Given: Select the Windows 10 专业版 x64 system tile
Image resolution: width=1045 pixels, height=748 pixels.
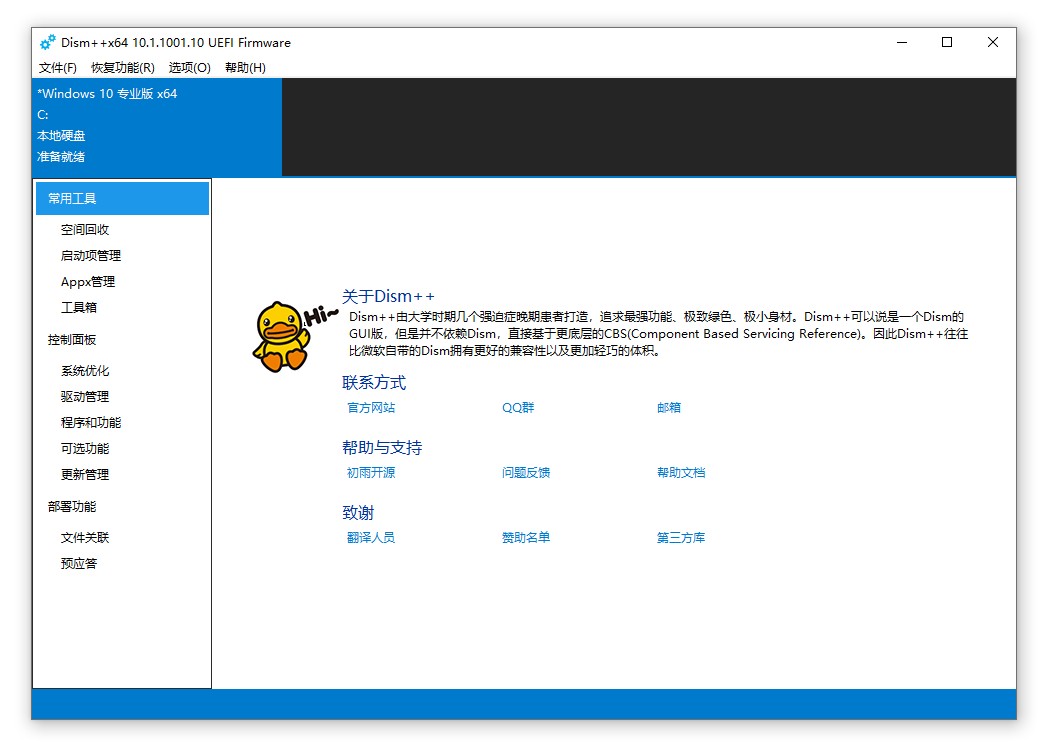Looking at the screenshot, I should click(x=157, y=127).
